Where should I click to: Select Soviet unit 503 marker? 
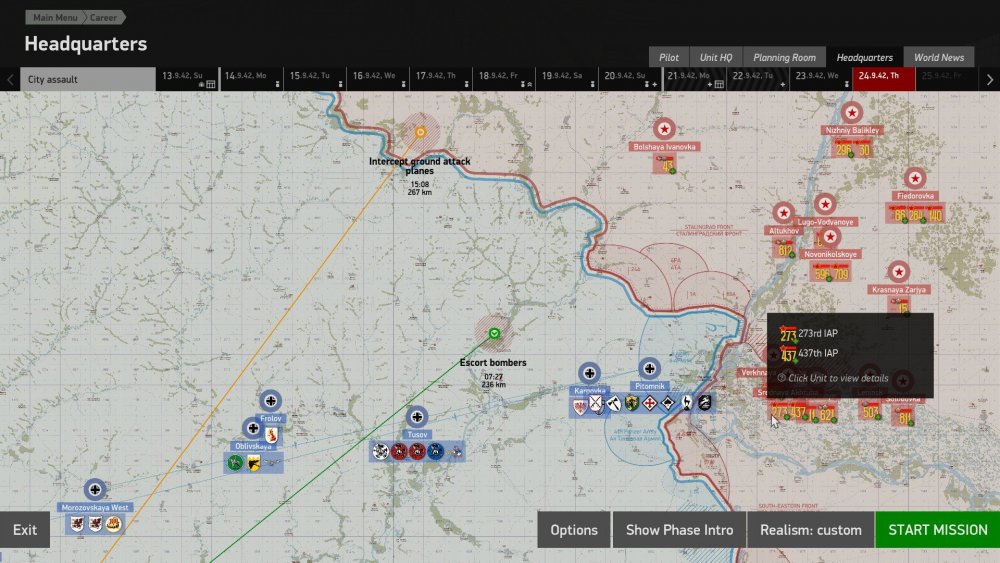(x=871, y=412)
